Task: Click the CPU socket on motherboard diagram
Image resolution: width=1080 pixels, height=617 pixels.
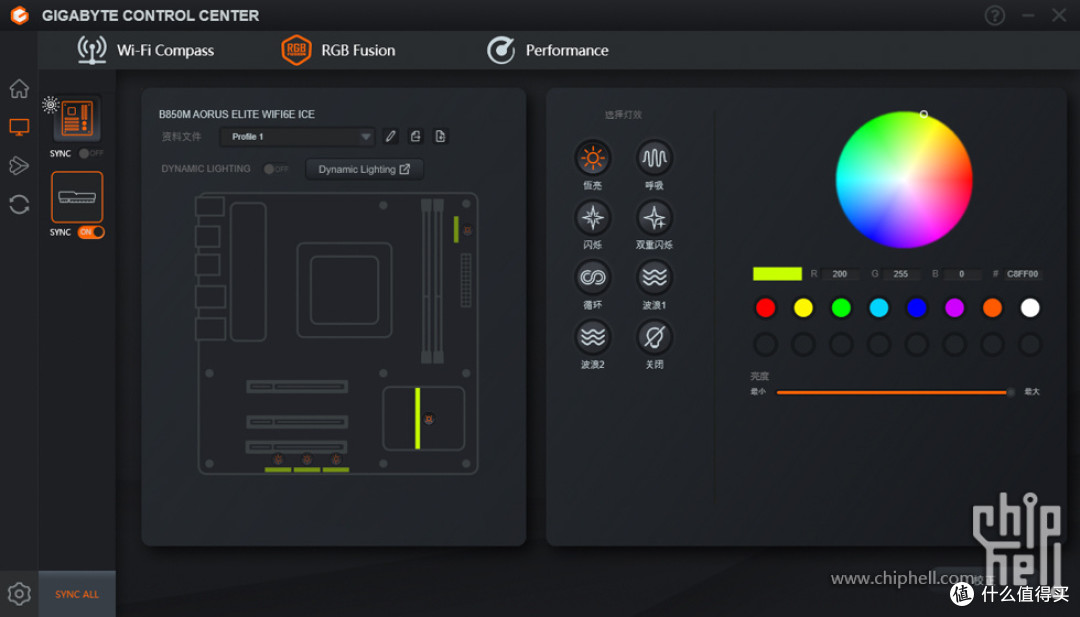Action: [344, 290]
